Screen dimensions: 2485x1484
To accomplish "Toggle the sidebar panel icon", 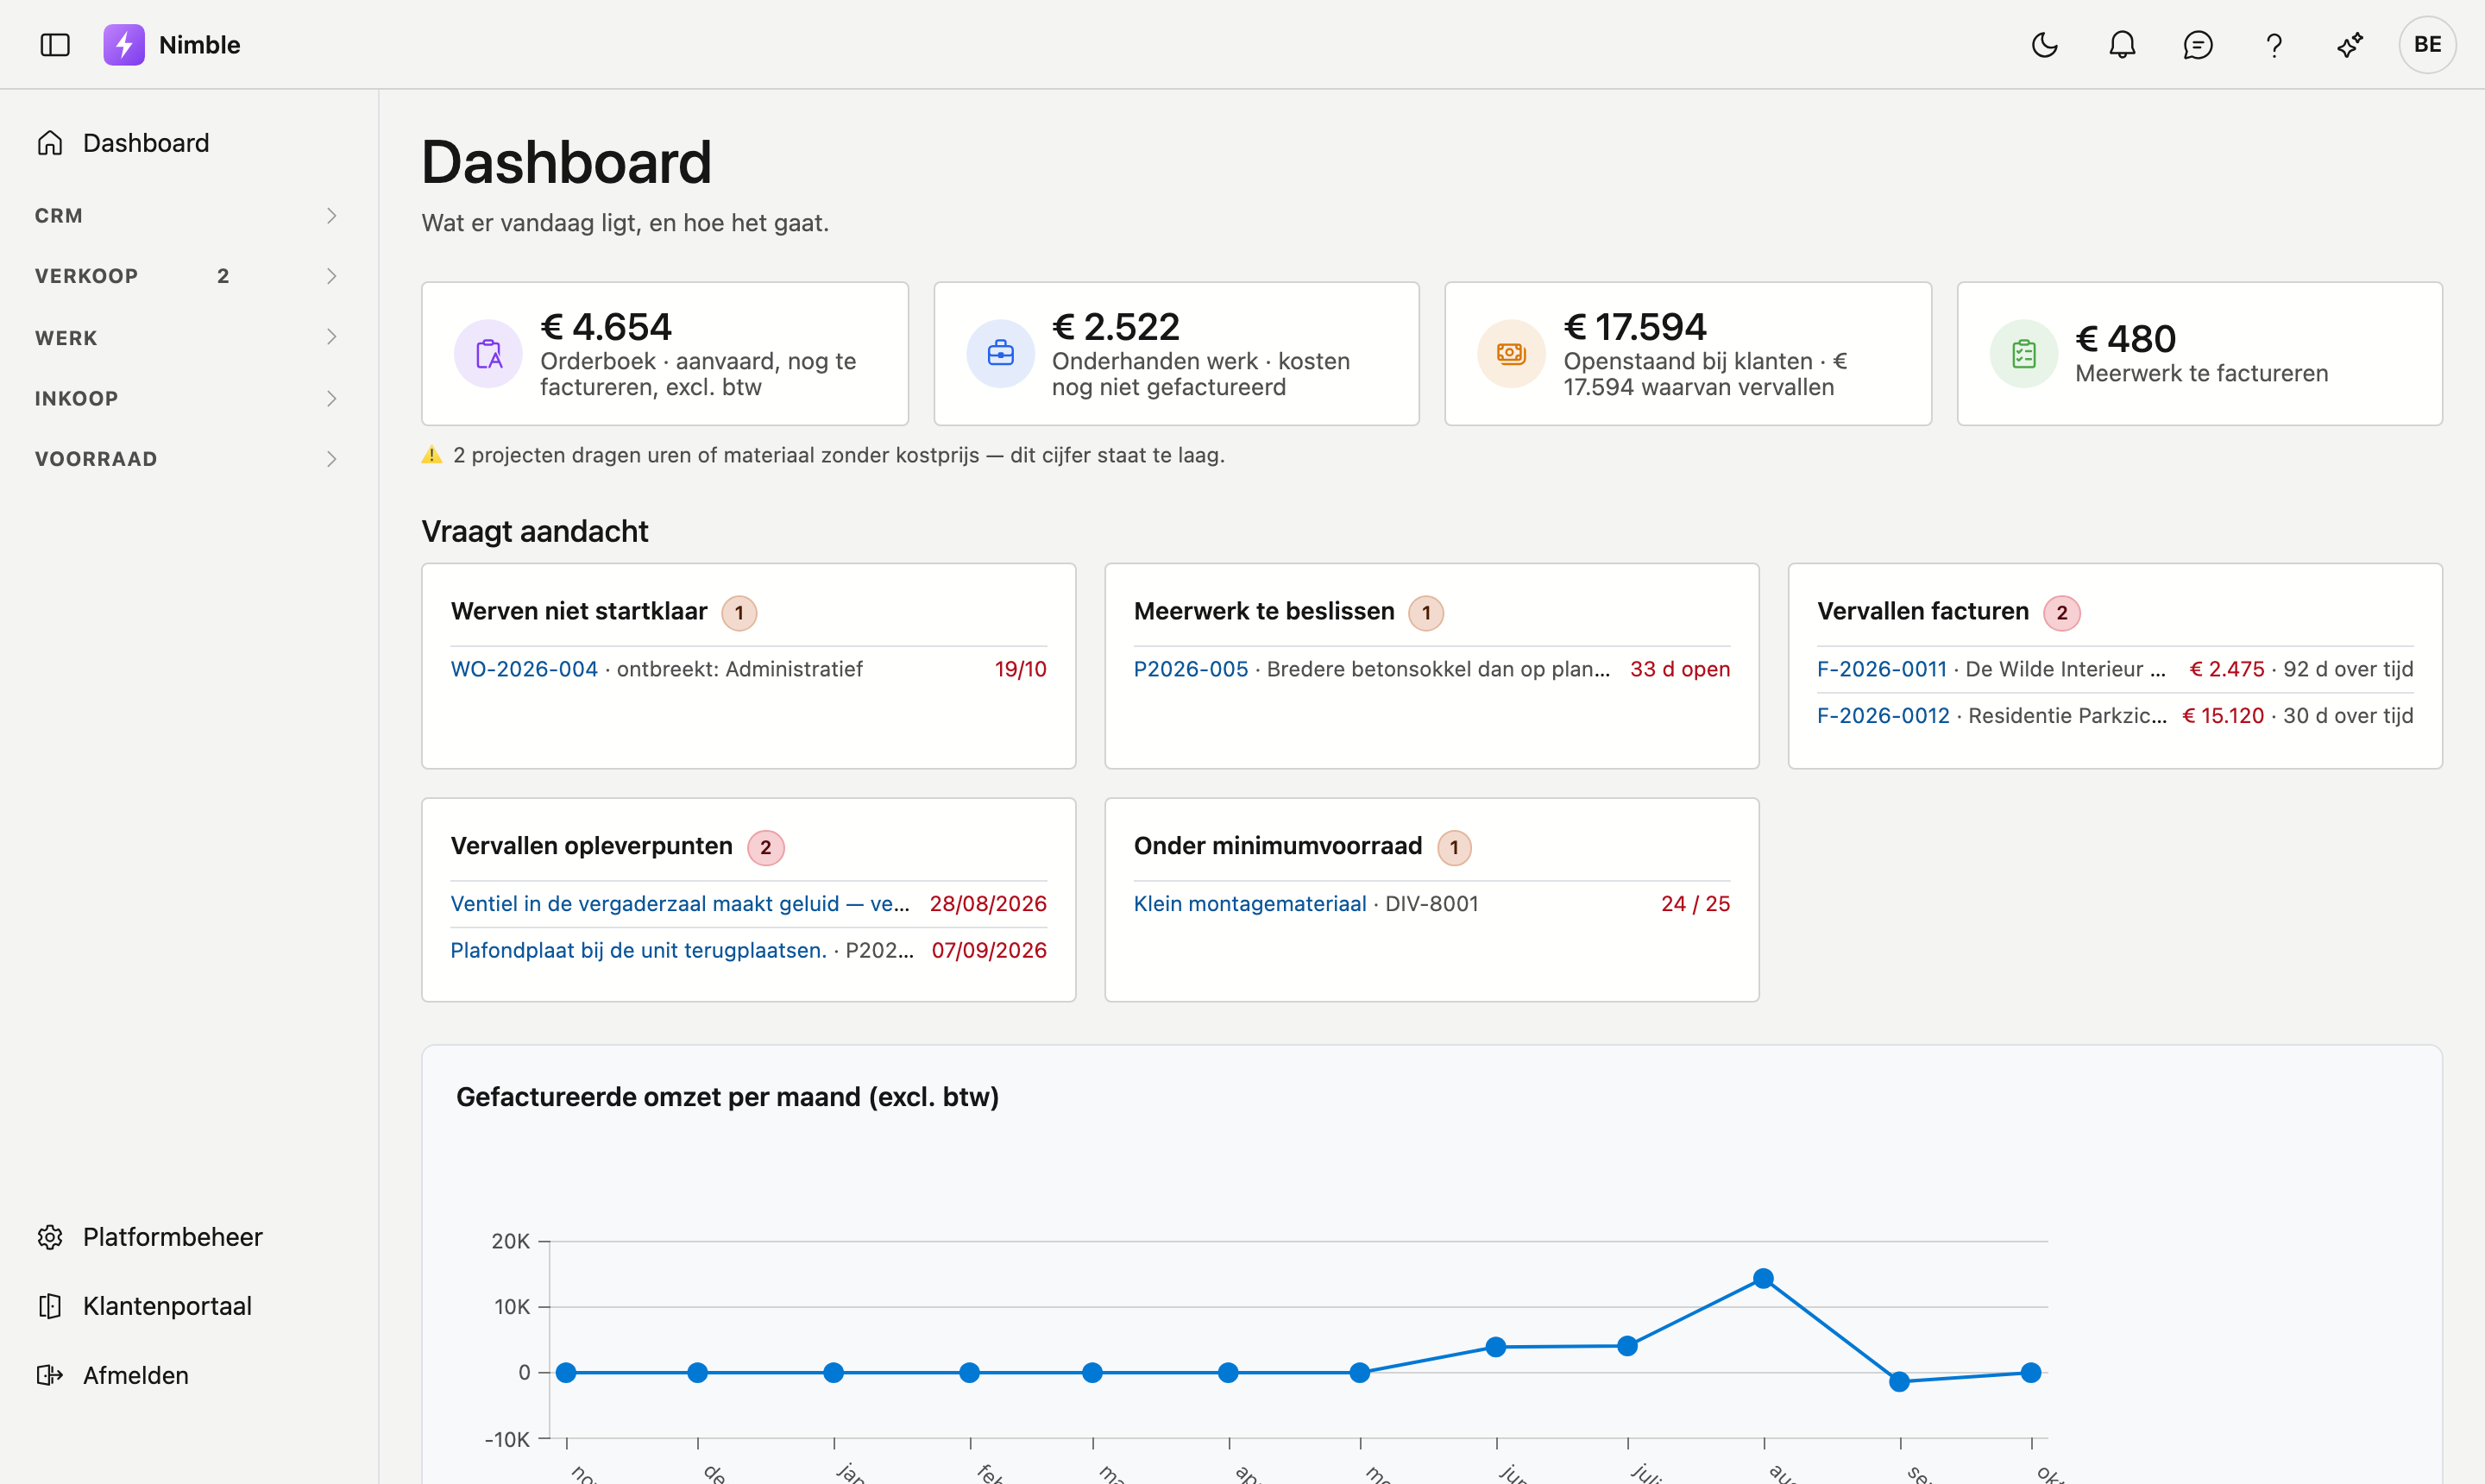I will (55, 45).
